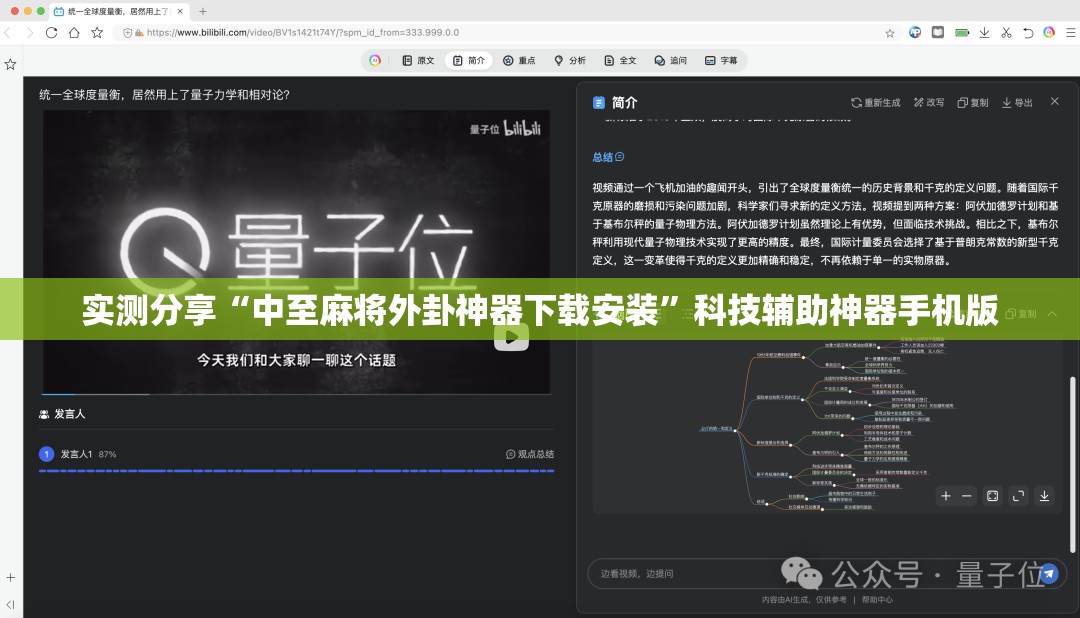Viewport: 1080px width, 618px height.
Task: Switch to the 重点 tab
Action: tap(519, 61)
